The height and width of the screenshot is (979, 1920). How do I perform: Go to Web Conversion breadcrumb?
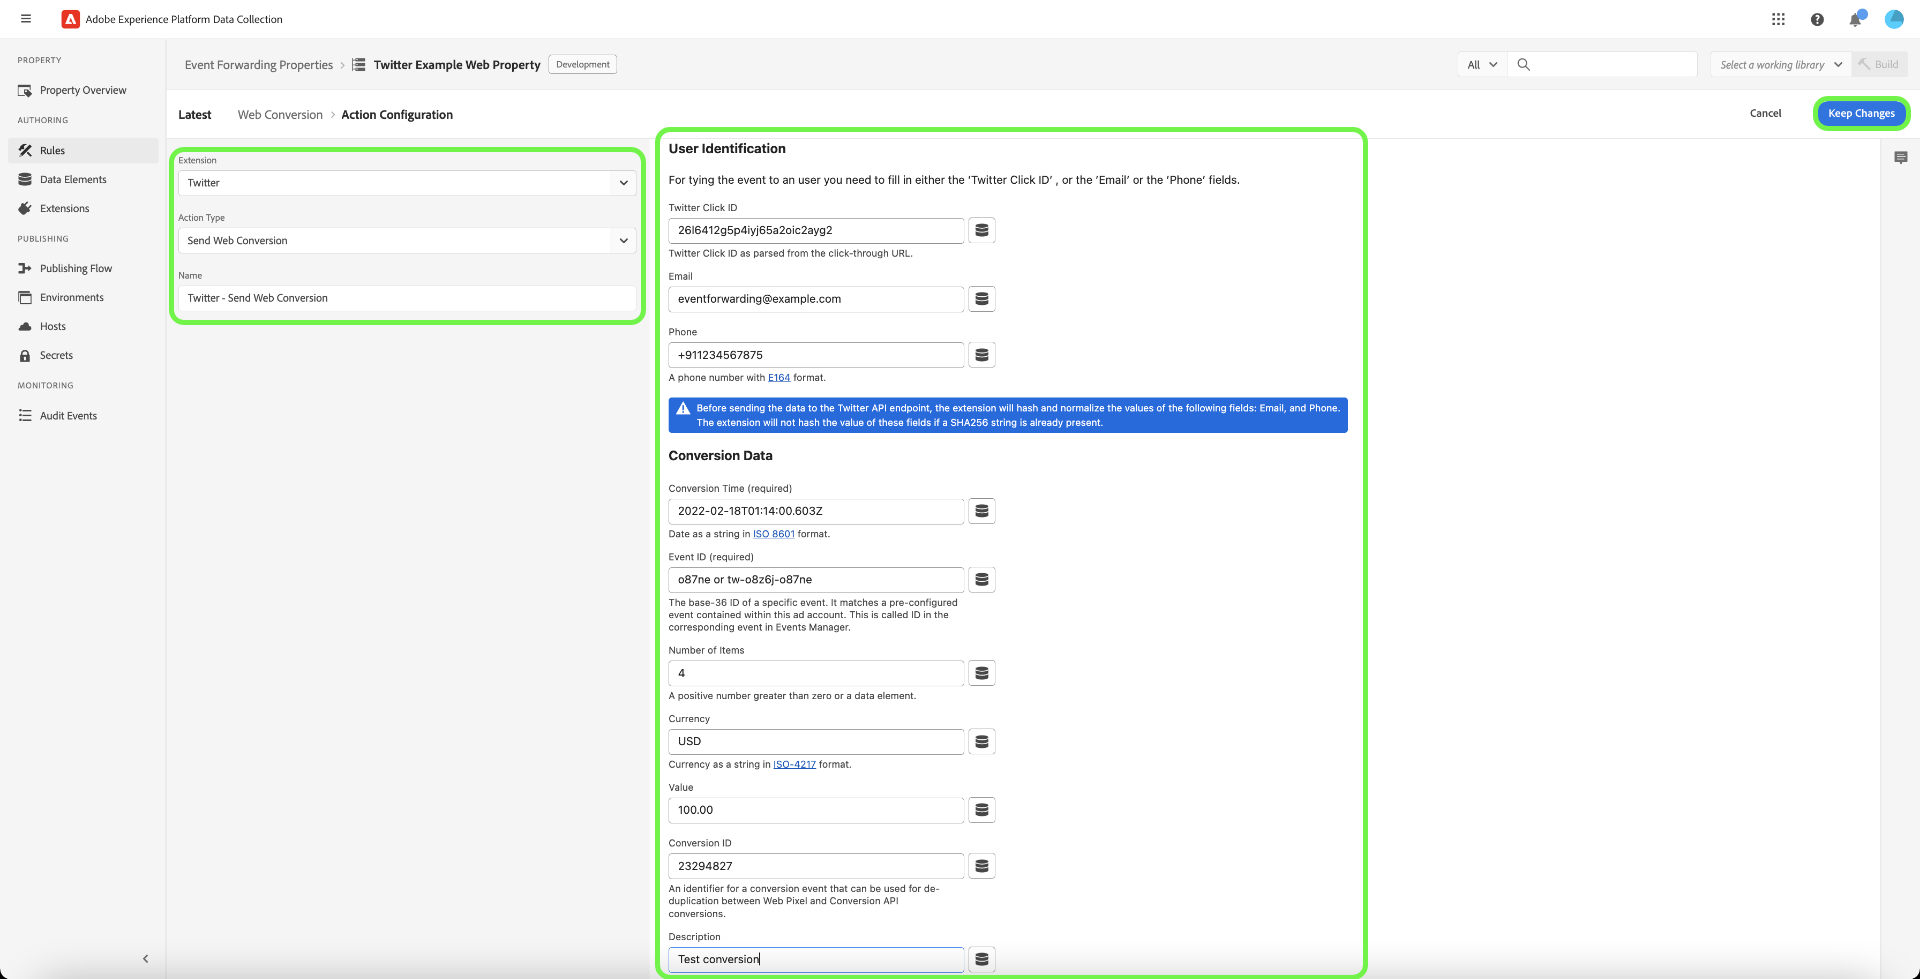point(280,115)
